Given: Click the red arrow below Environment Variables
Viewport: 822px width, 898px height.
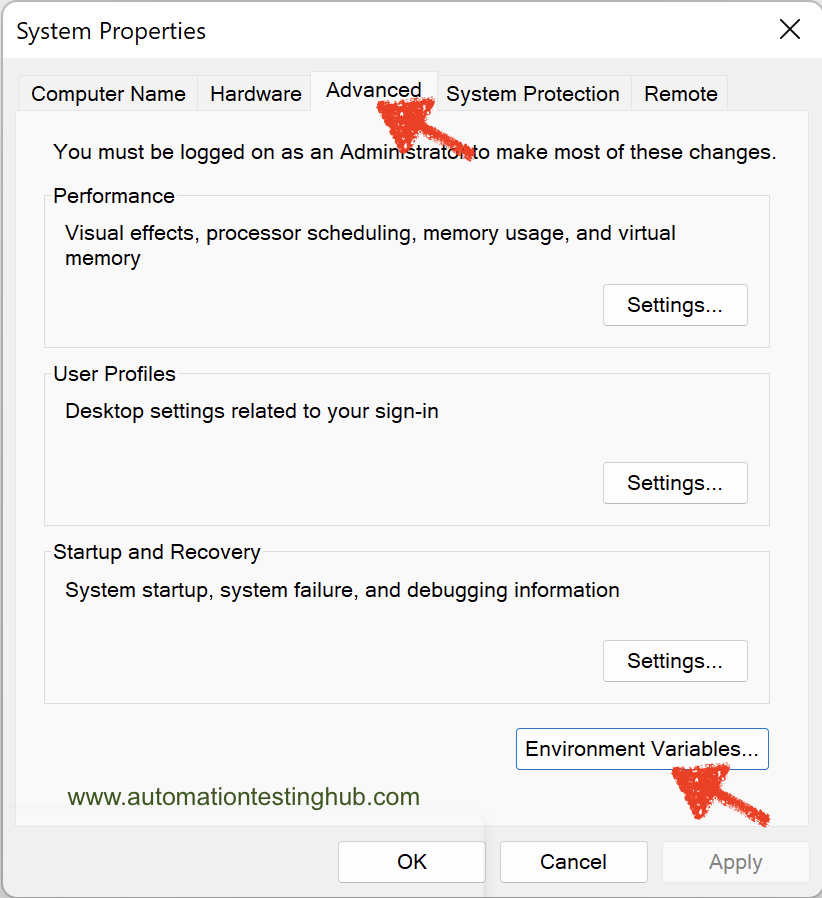Looking at the screenshot, I should click(x=719, y=795).
